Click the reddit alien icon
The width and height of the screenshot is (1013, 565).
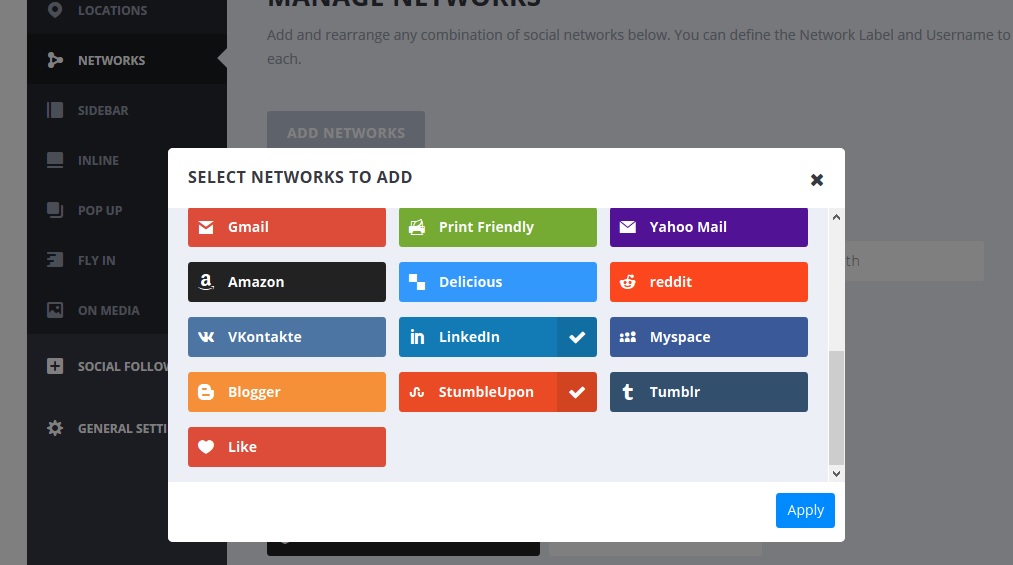tap(628, 282)
